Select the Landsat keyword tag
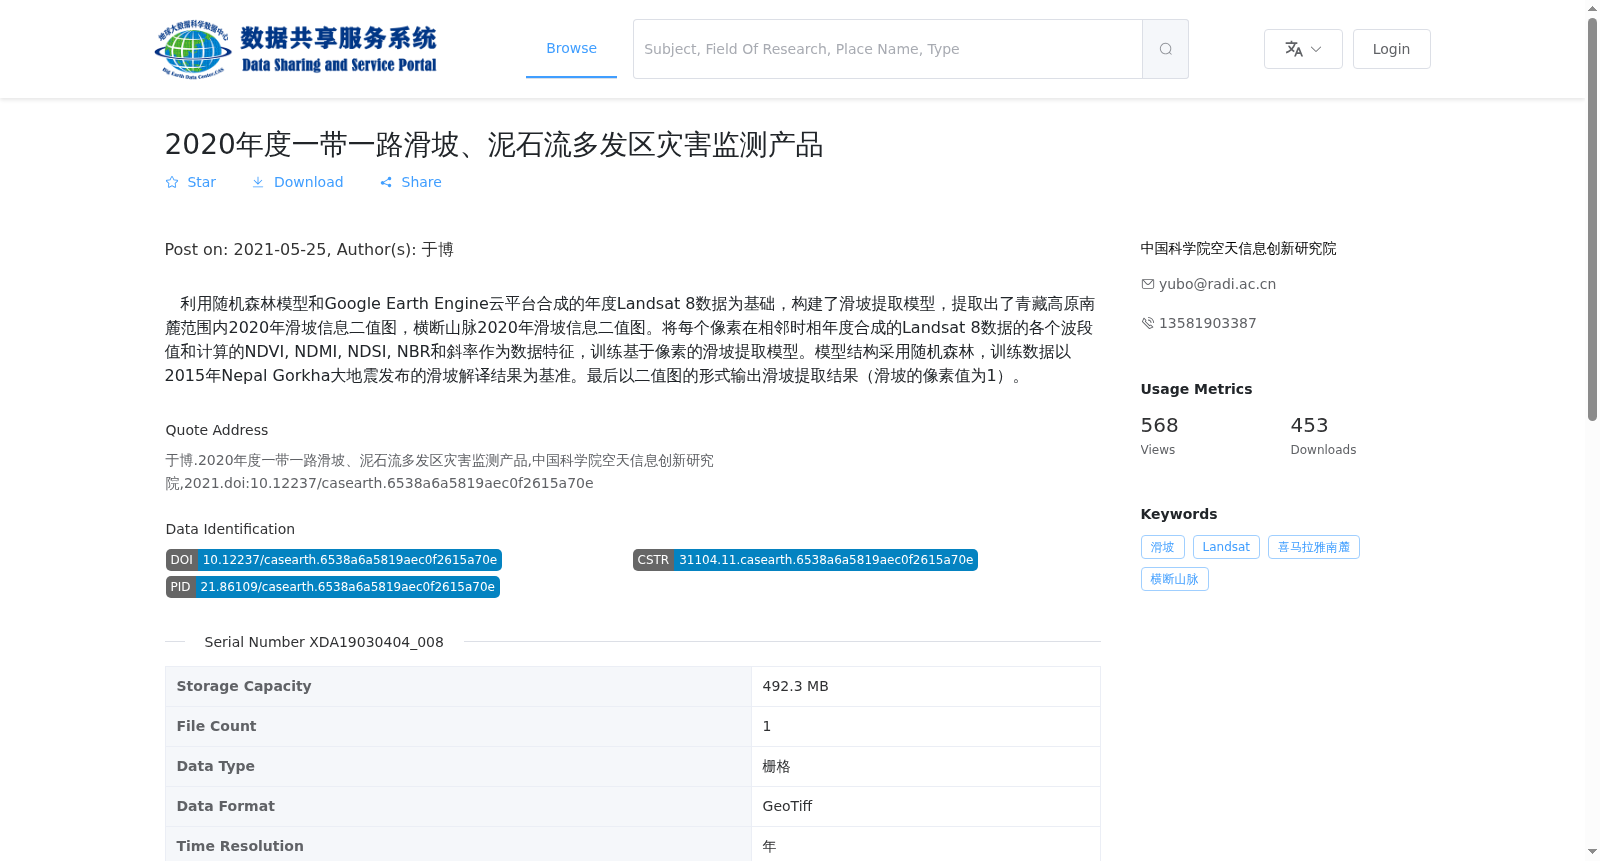The height and width of the screenshot is (861, 1600). pos(1226,547)
